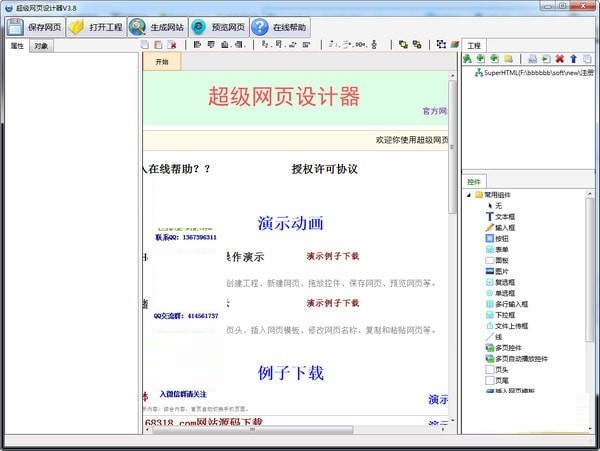Image resolution: width=600 pixels, height=451 pixels.
Task: Click the second 演示例子下载 link
Action: tap(333, 303)
